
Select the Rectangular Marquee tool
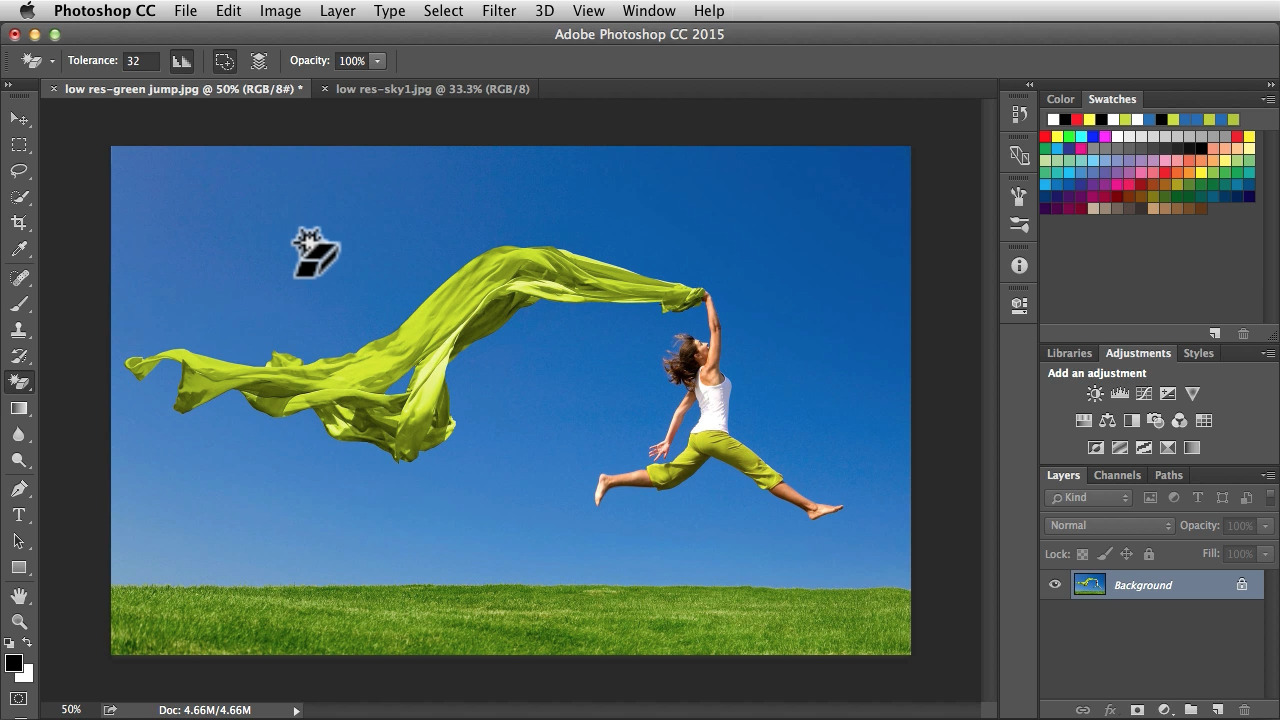19,145
